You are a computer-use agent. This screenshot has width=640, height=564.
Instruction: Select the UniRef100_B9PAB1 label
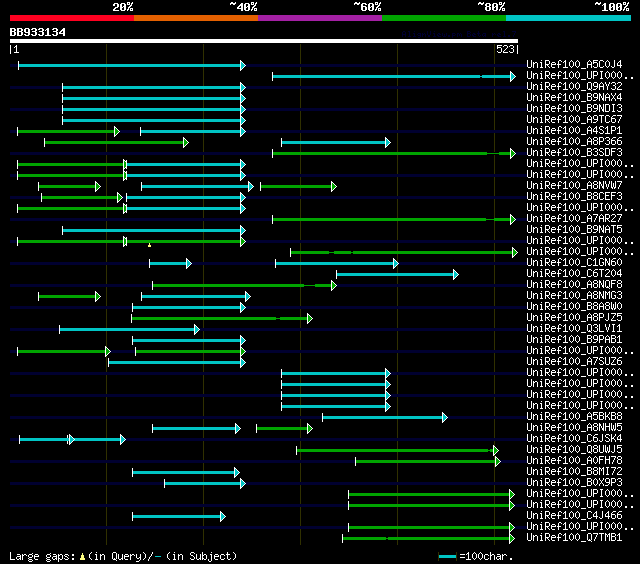[574, 340]
